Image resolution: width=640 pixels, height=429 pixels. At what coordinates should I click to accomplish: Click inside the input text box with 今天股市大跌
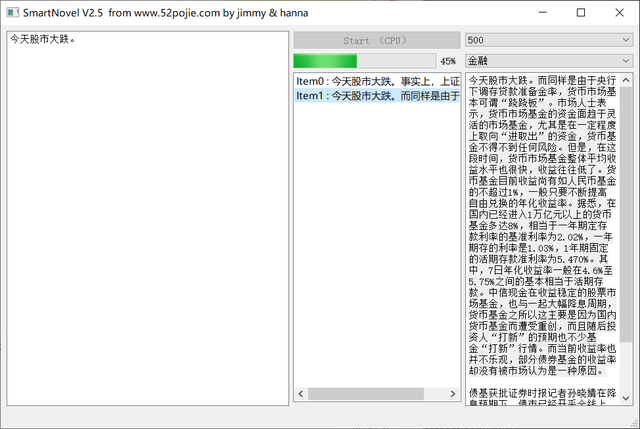tap(148, 218)
